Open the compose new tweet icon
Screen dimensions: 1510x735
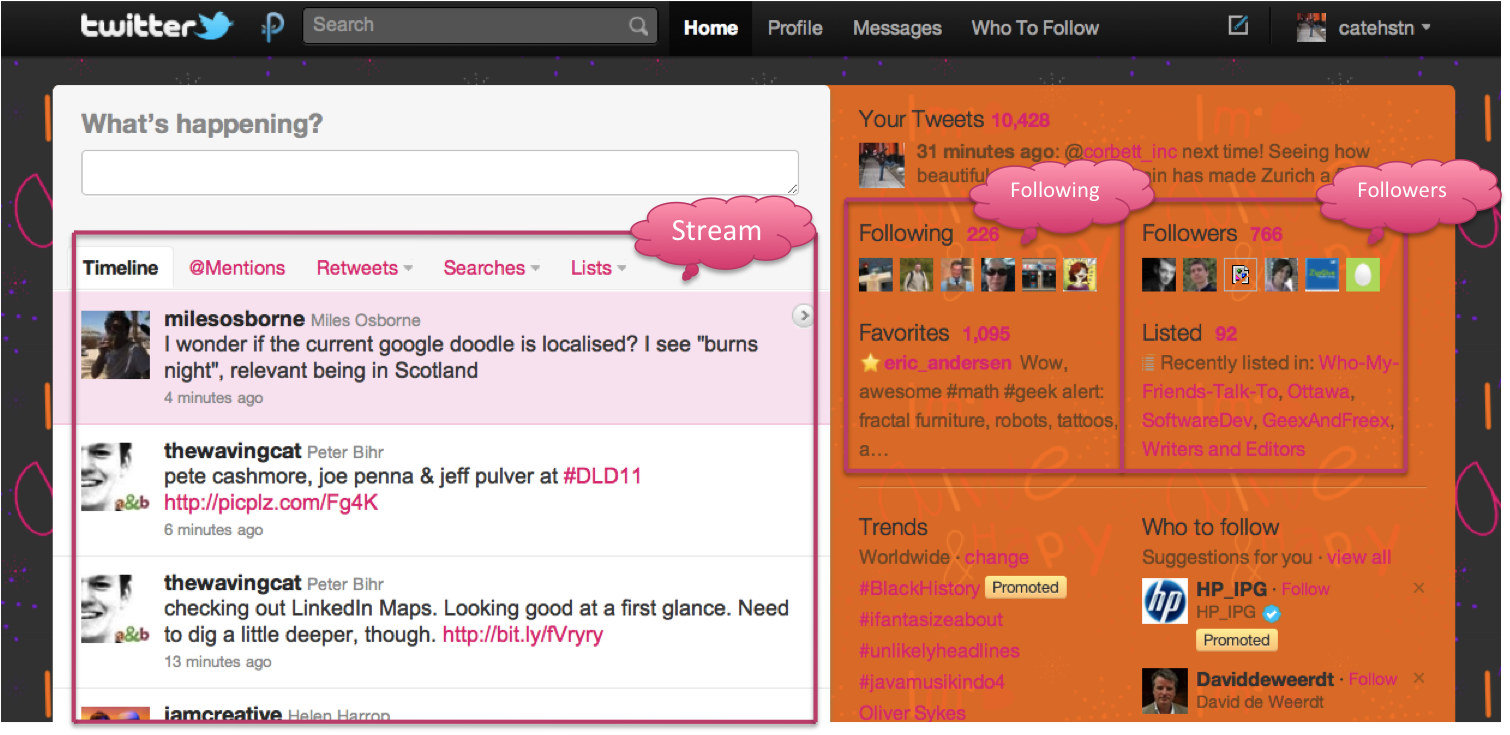pyautogui.click(x=1238, y=26)
